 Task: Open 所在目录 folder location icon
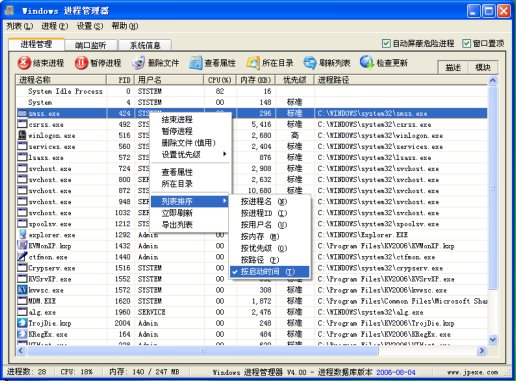pos(253,63)
